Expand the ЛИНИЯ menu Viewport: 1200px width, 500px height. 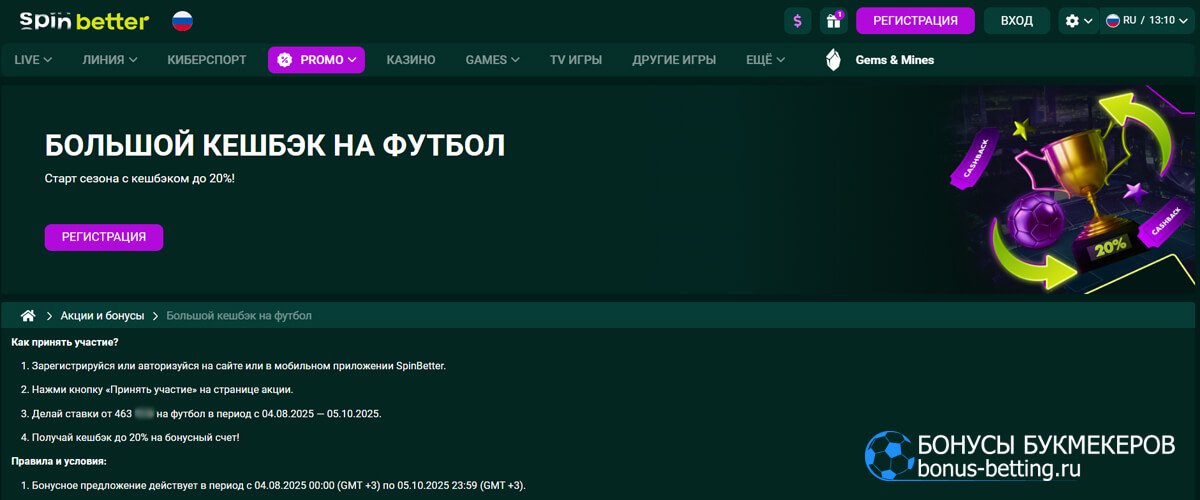click(110, 60)
